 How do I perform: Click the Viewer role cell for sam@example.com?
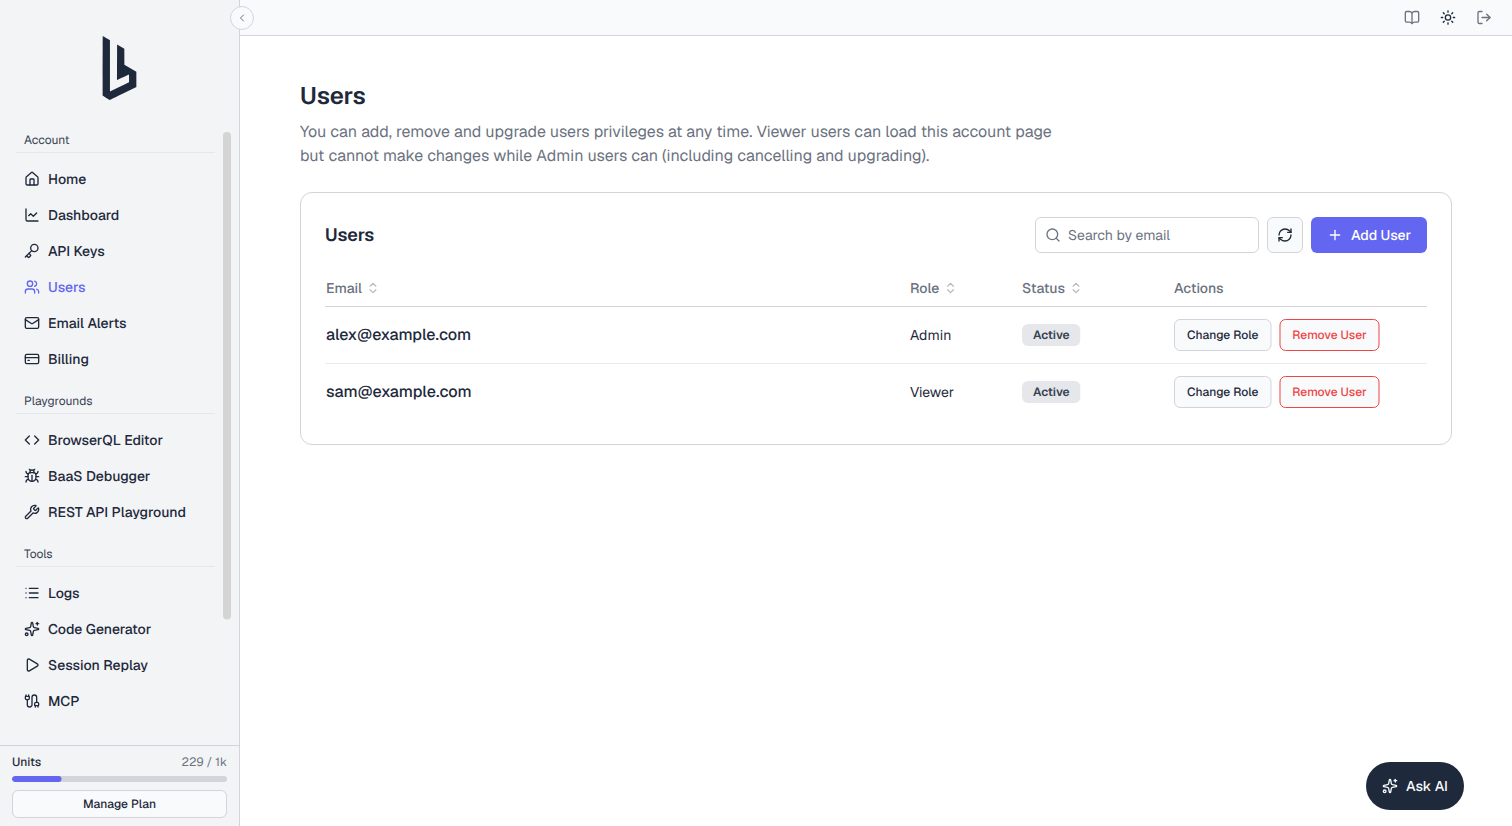click(x=932, y=392)
